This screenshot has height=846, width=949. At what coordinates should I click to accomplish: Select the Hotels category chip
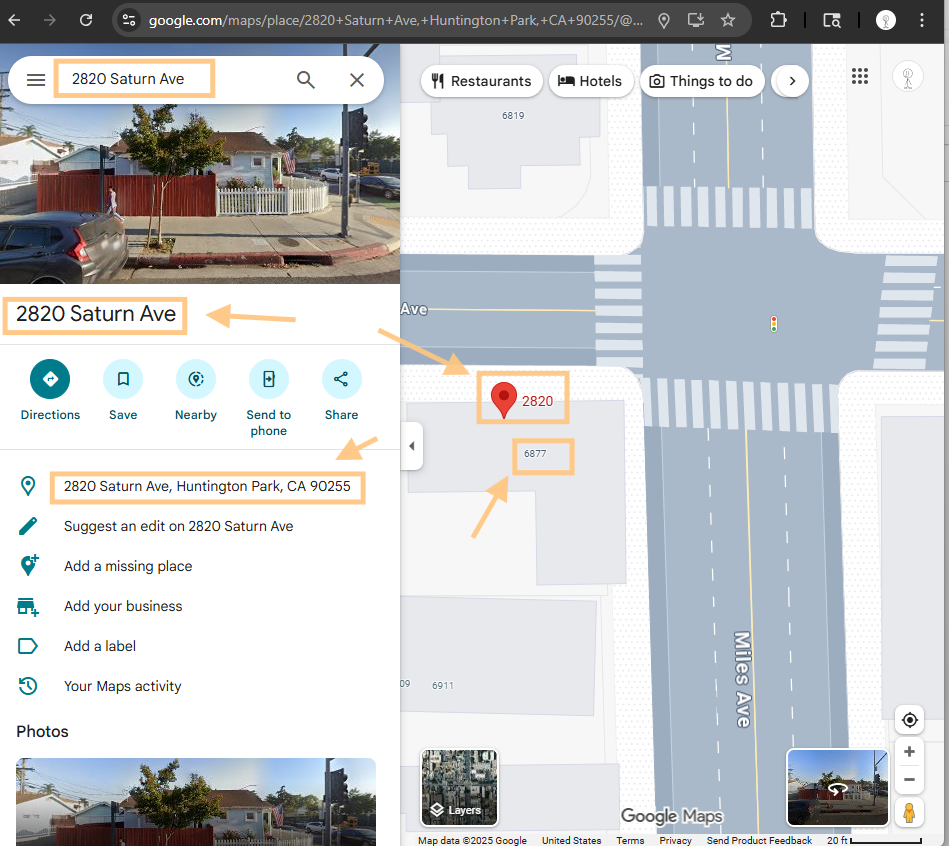tap(591, 81)
